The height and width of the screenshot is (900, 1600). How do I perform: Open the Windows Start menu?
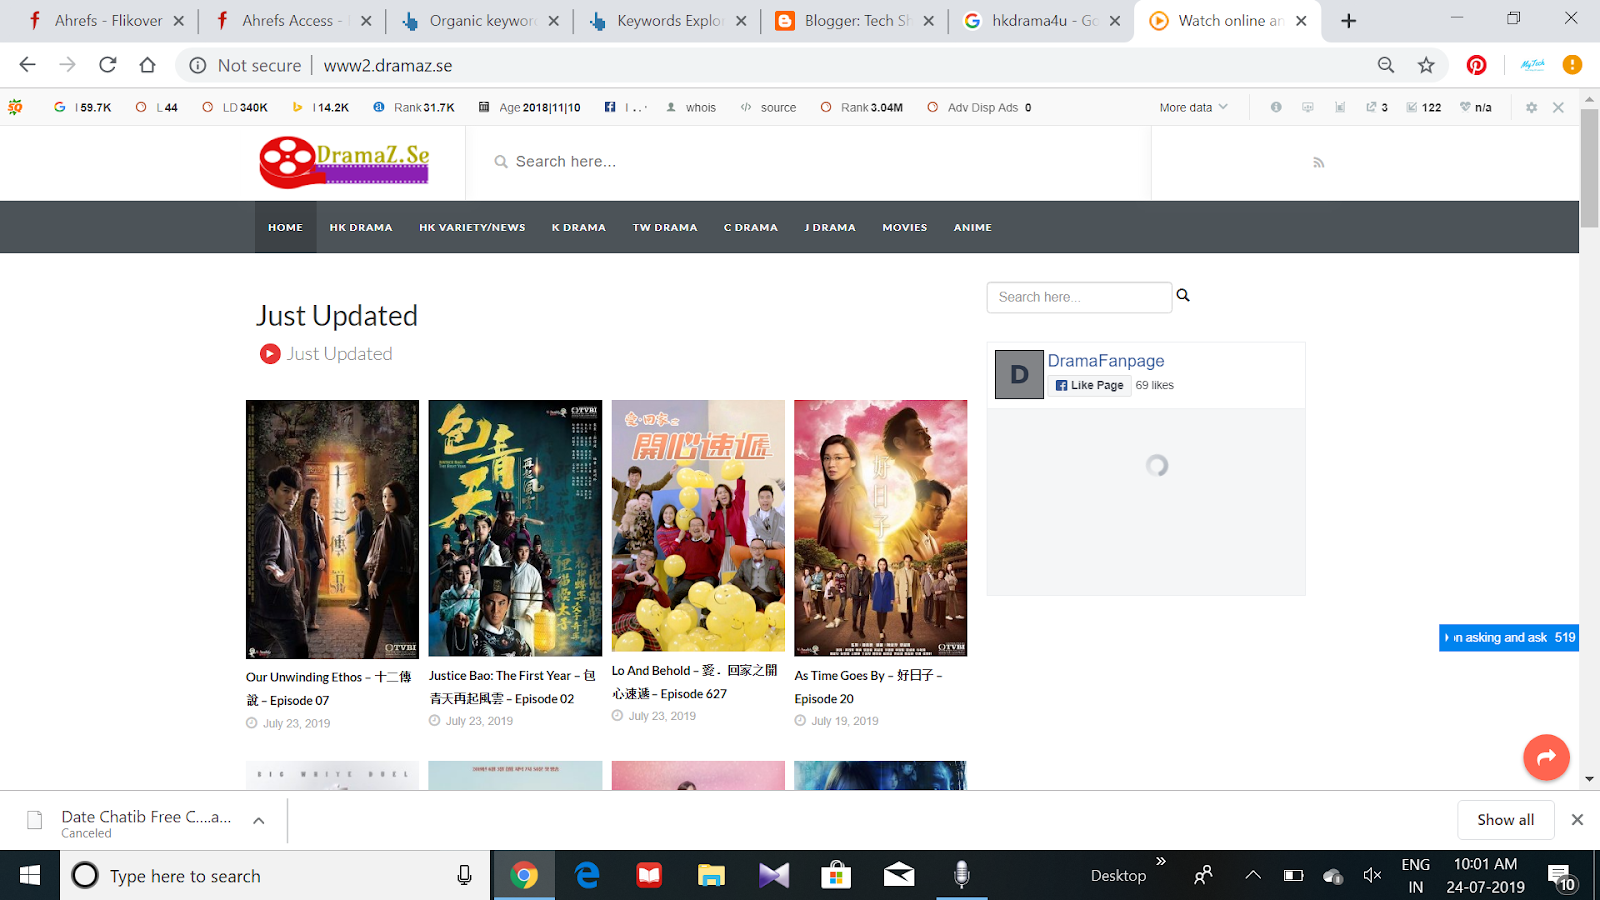click(x=30, y=876)
